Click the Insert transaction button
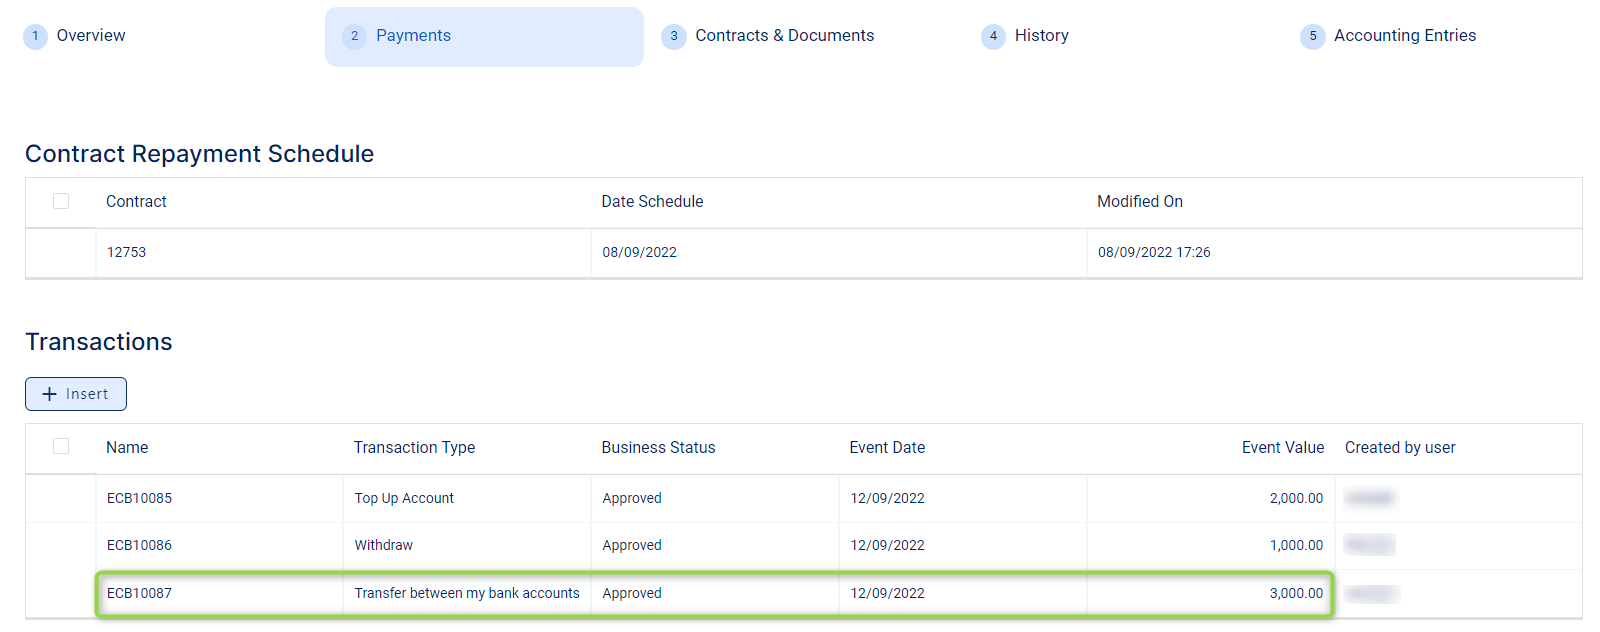The width and height of the screenshot is (1600, 632). [x=76, y=394]
